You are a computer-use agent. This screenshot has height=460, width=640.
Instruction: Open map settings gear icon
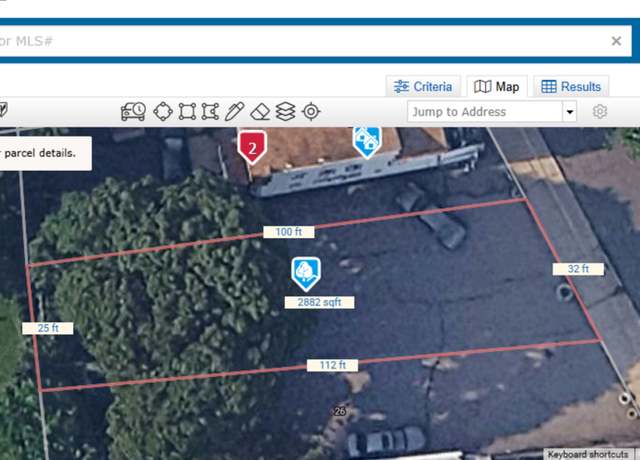pyautogui.click(x=600, y=111)
